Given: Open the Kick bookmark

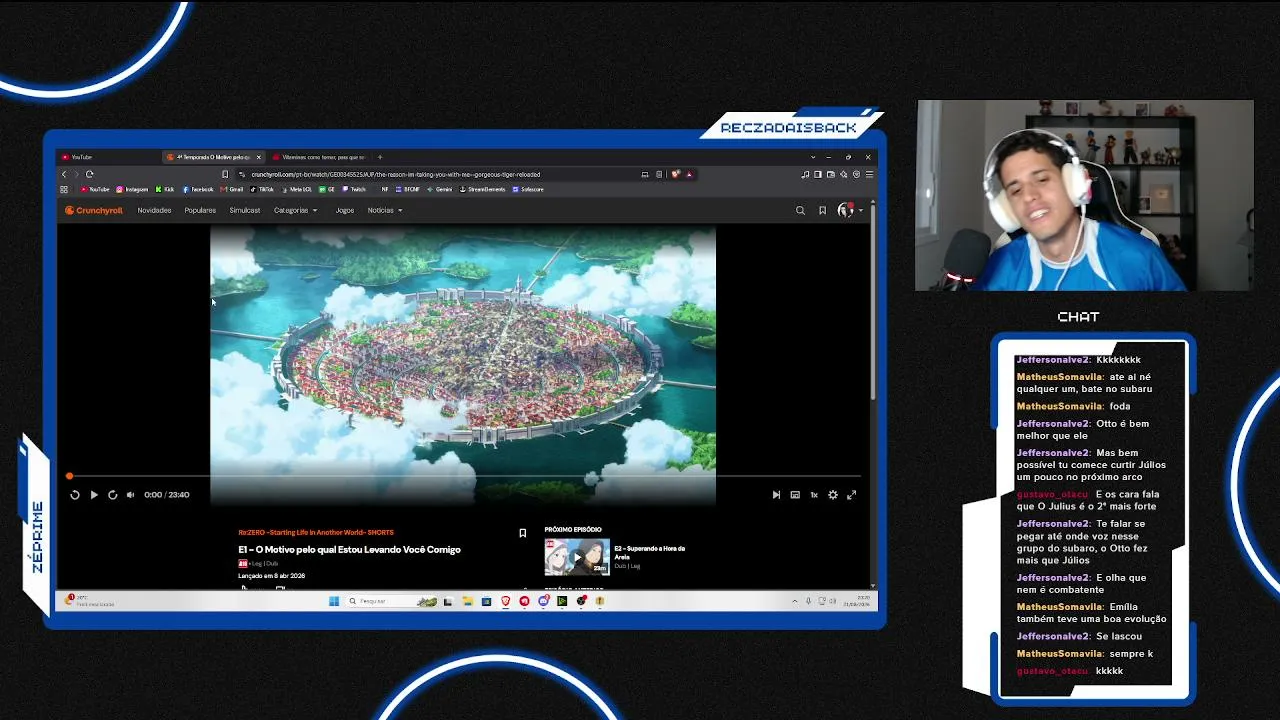Looking at the screenshot, I should coord(165,189).
